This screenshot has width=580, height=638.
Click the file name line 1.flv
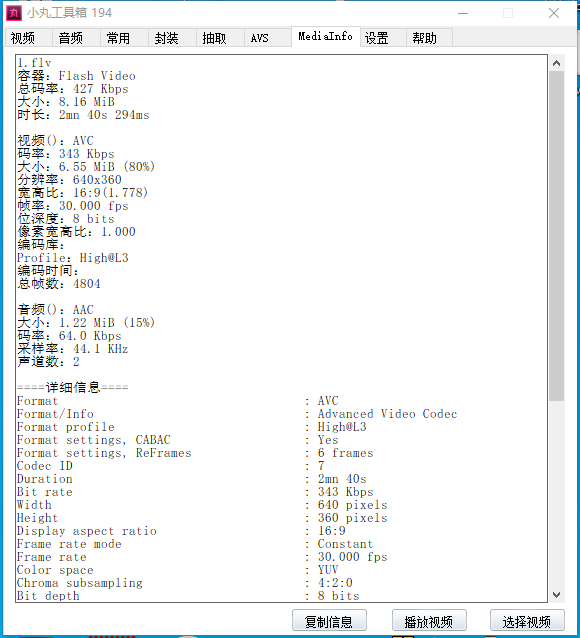coord(34,63)
